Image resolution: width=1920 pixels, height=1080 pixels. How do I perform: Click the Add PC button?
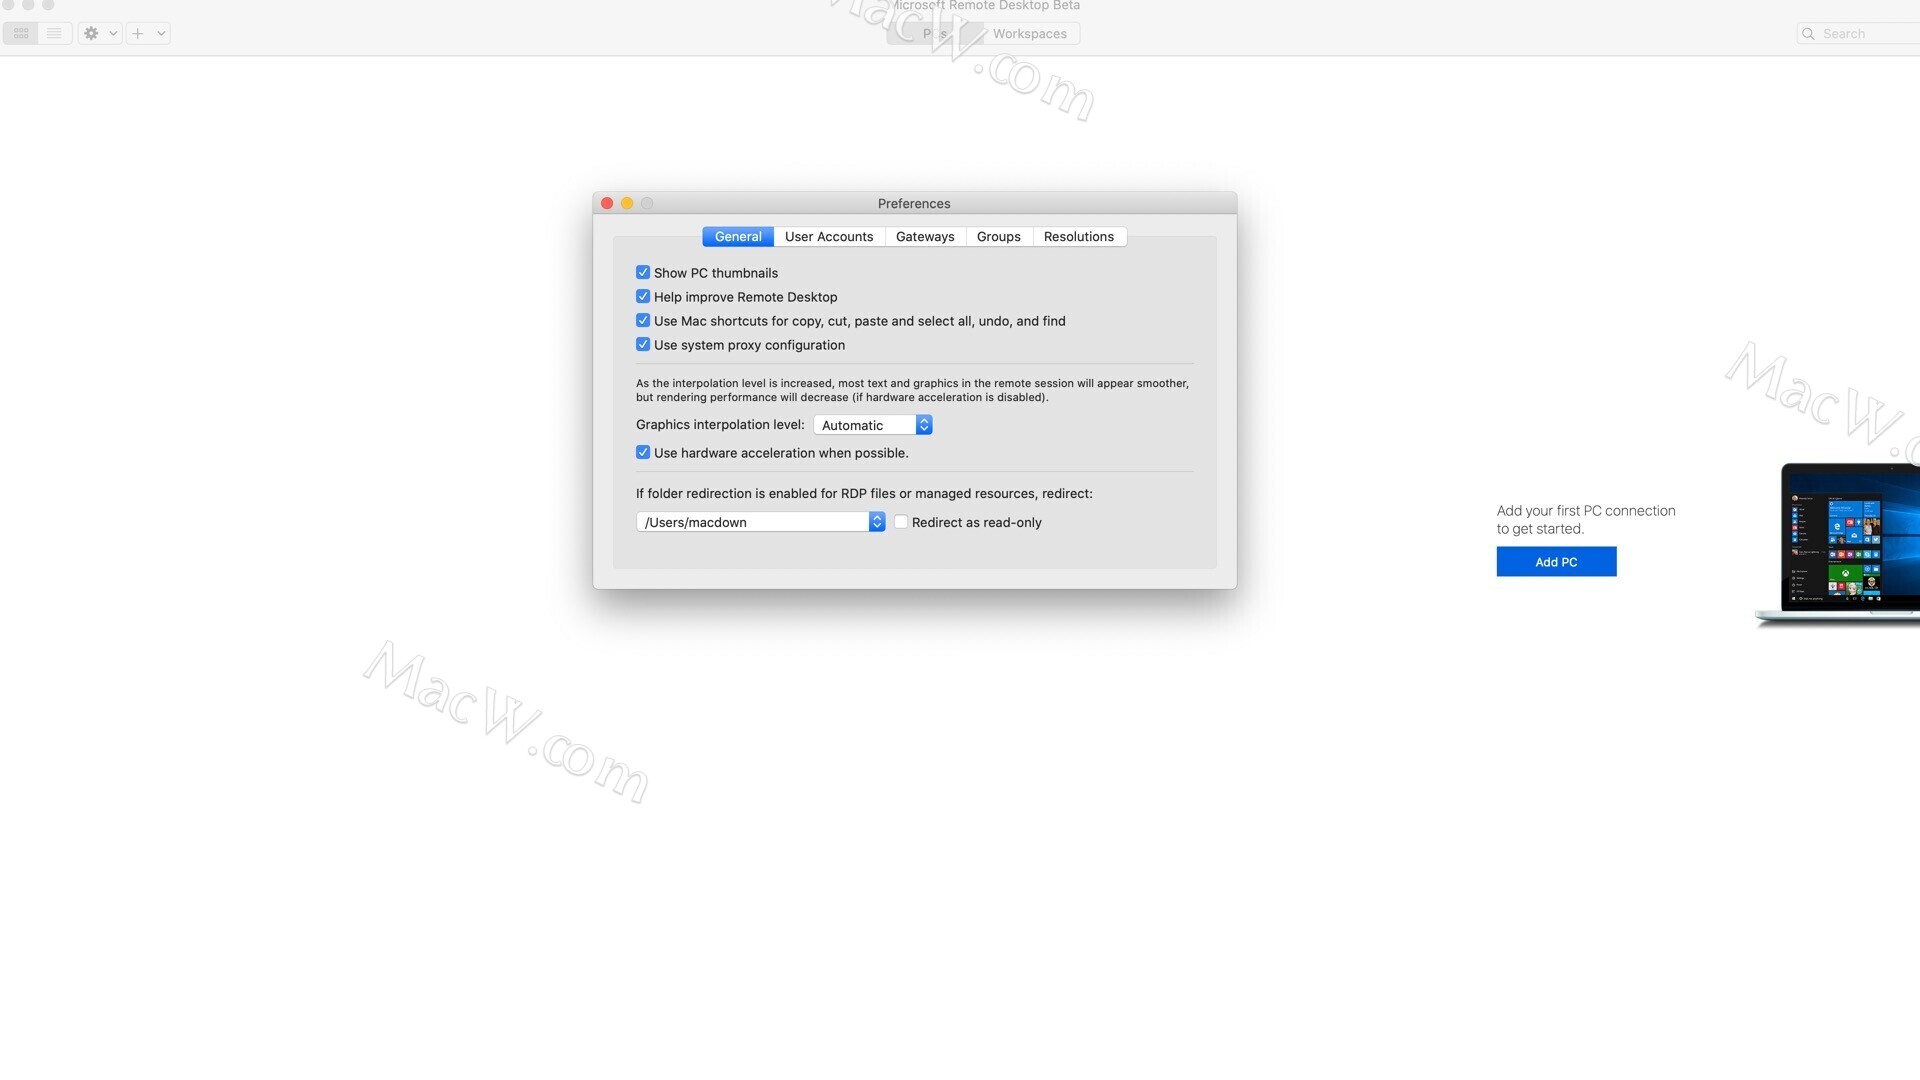(x=1556, y=560)
